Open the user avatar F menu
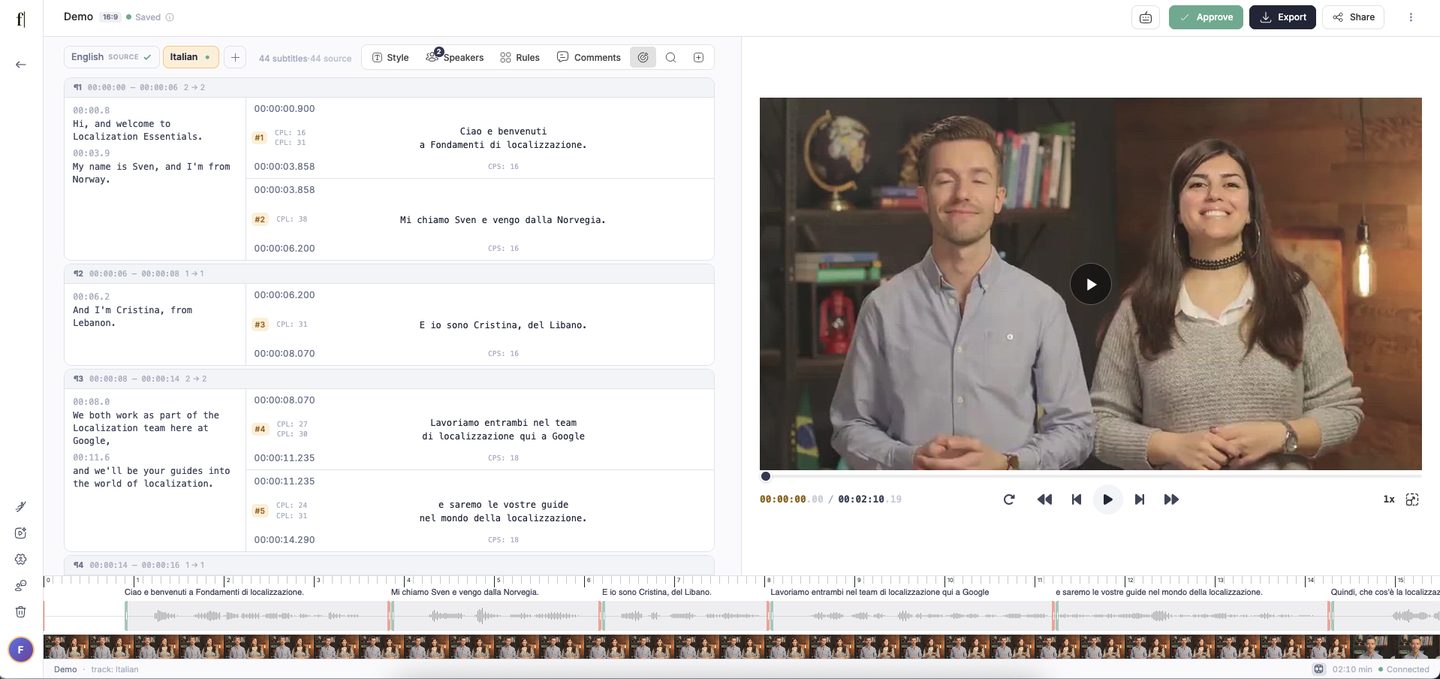The image size is (1440, 679). (21, 650)
